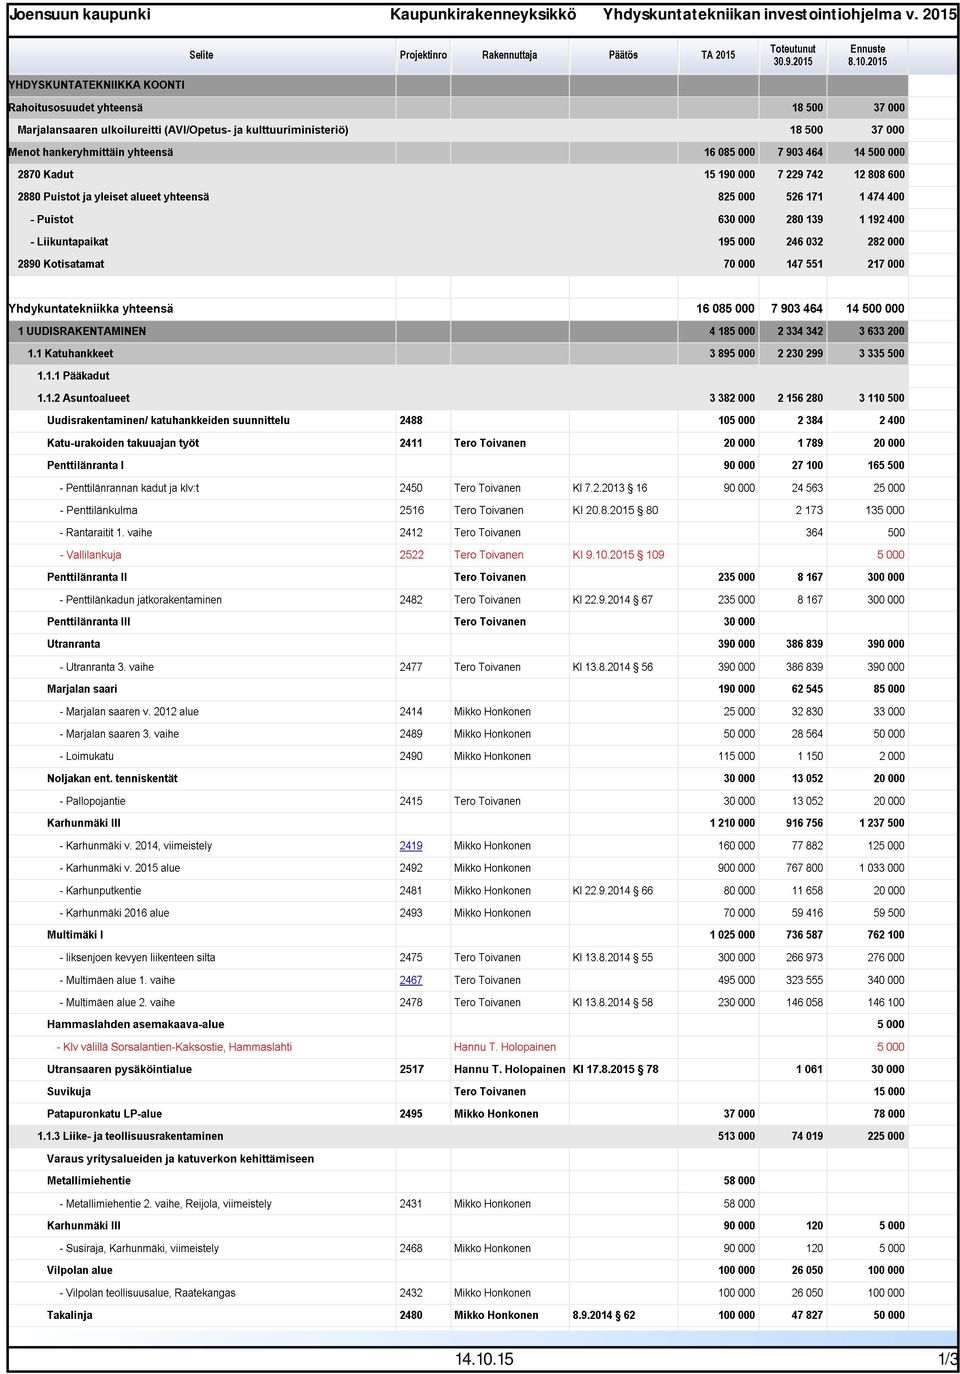Click '- Susiraja, Karhunmäki, viimeistely' row label
960x1374 pixels.
point(139,1248)
